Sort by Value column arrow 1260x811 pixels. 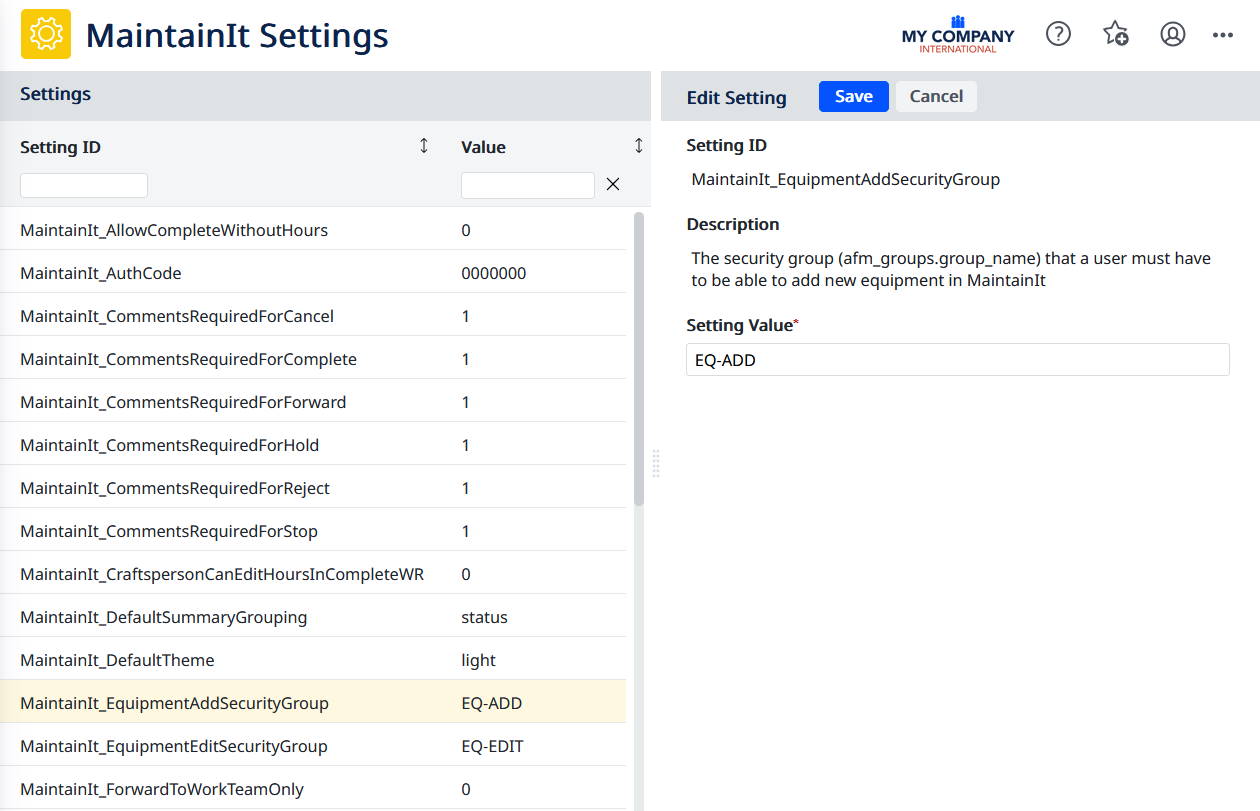pyautogui.click(x=639, y=146)
